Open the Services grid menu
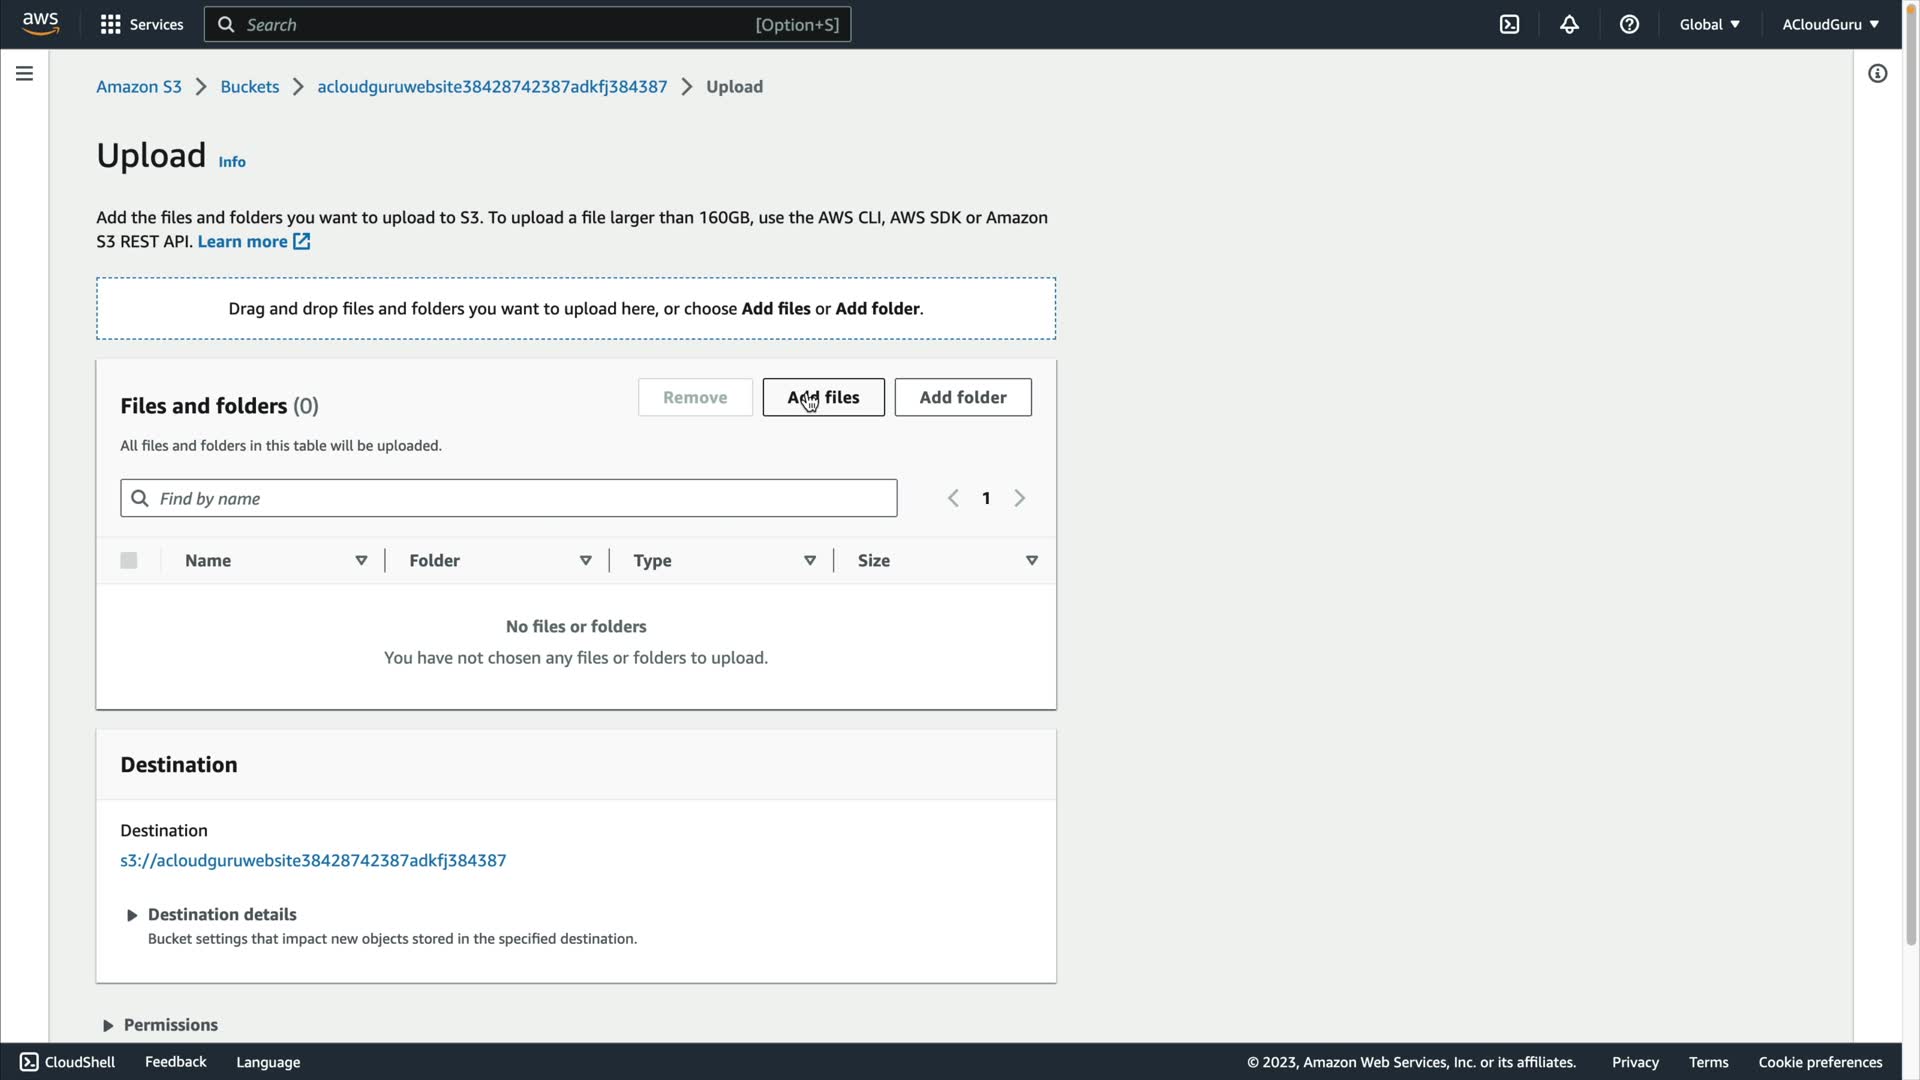This screenshot has width=1920, height=1080. pos(141,25)
